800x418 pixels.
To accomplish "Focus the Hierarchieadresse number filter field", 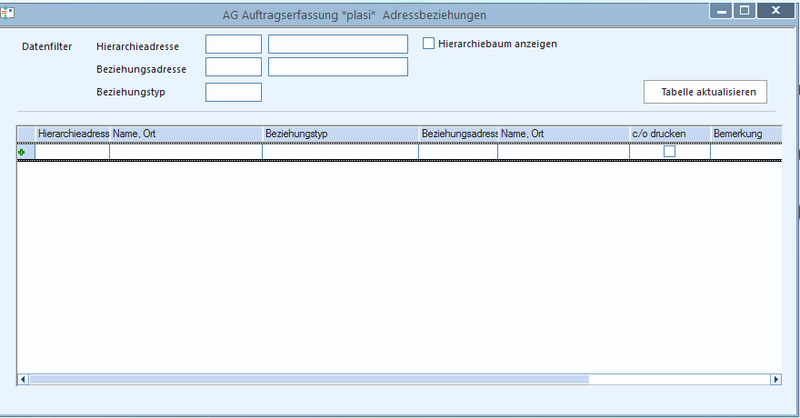I will 234,44.
